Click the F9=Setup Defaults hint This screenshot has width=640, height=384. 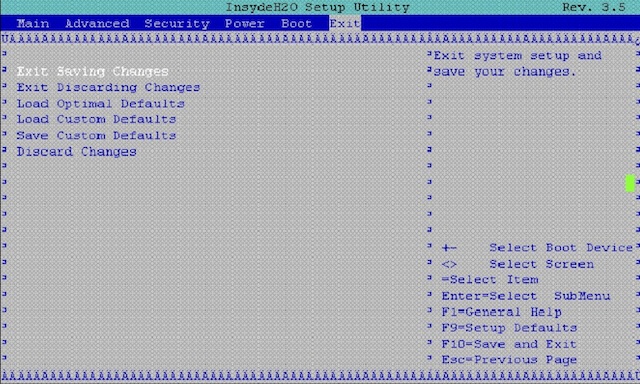509,328
